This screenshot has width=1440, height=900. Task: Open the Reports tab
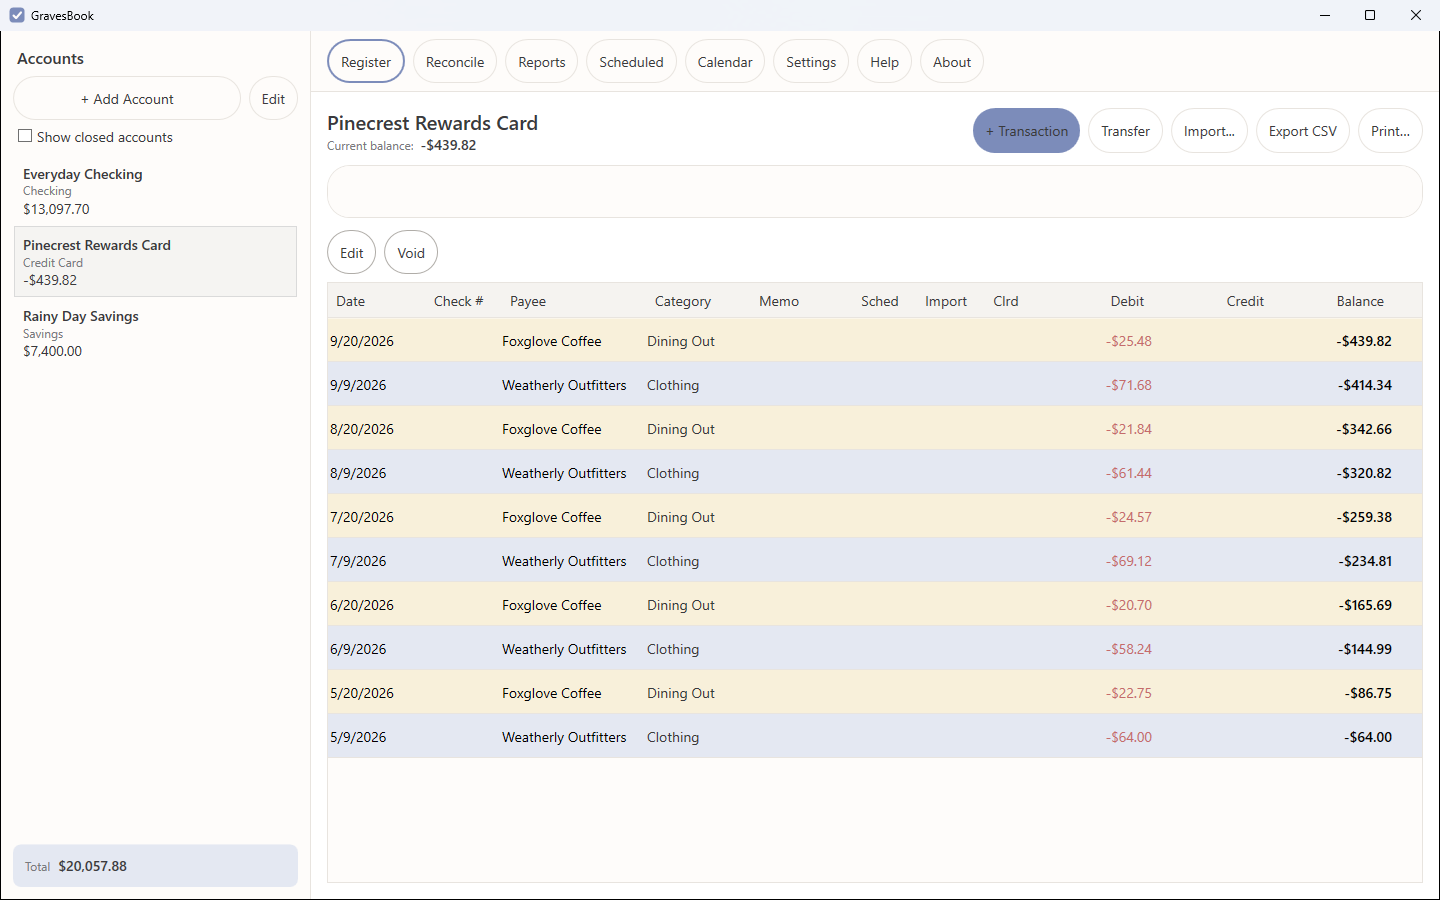(x=542, y=62)
